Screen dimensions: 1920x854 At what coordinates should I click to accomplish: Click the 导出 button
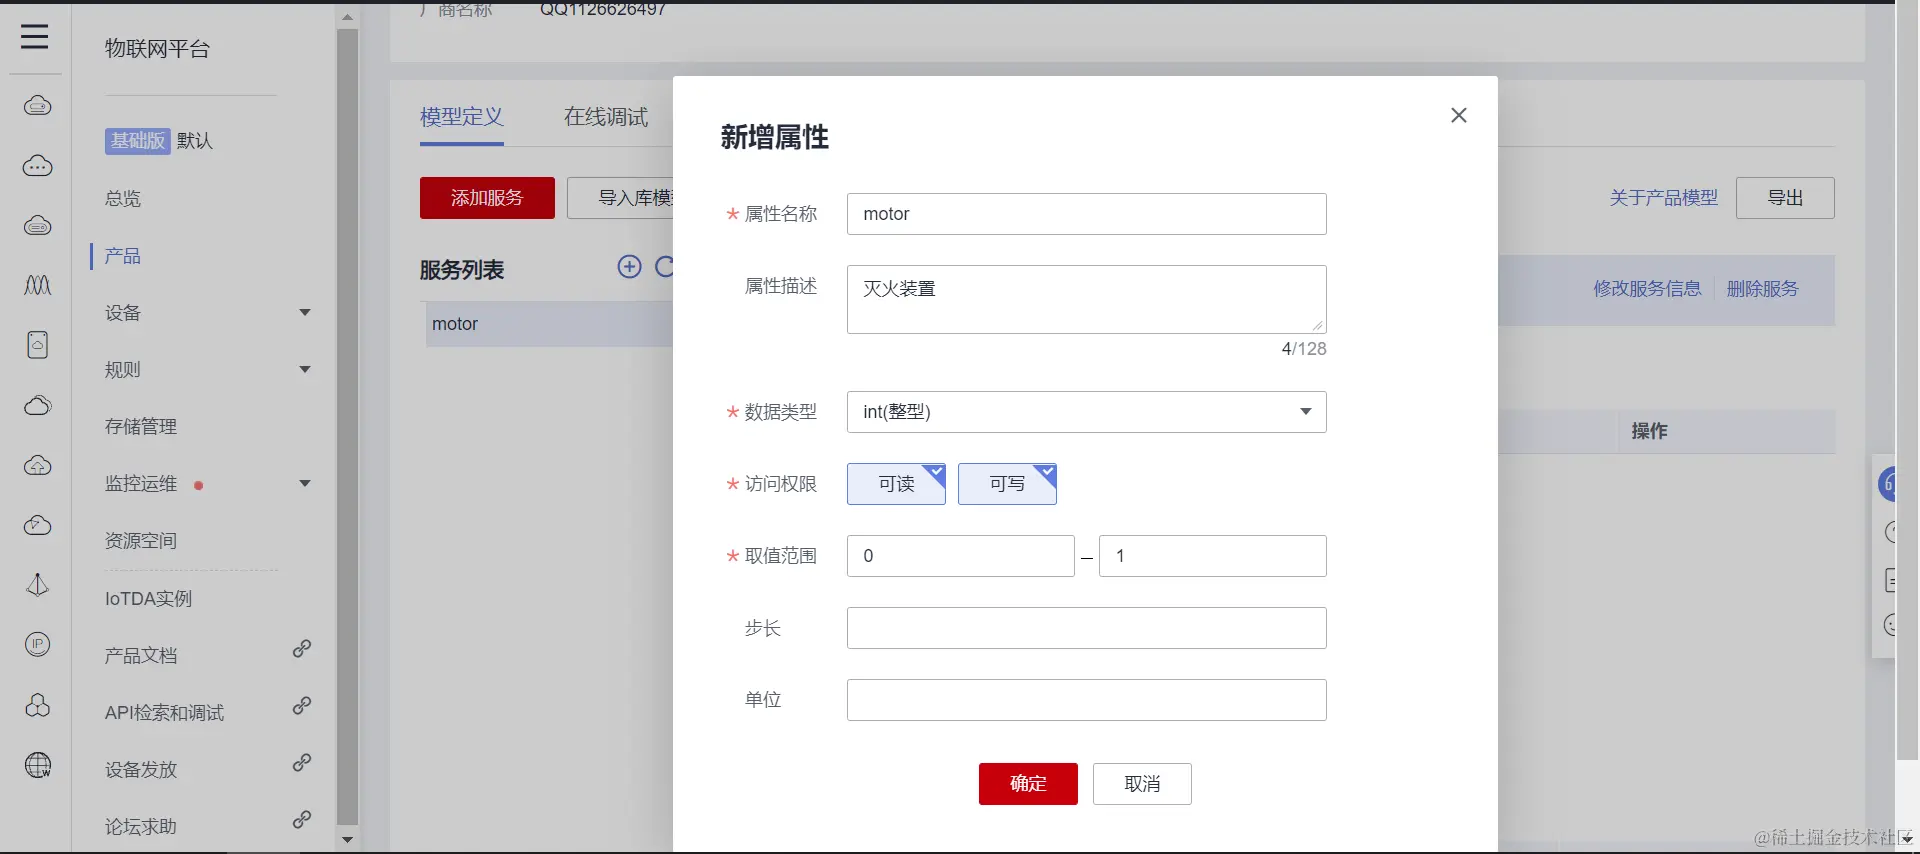pyautogui.click(x=1785, y=198)
